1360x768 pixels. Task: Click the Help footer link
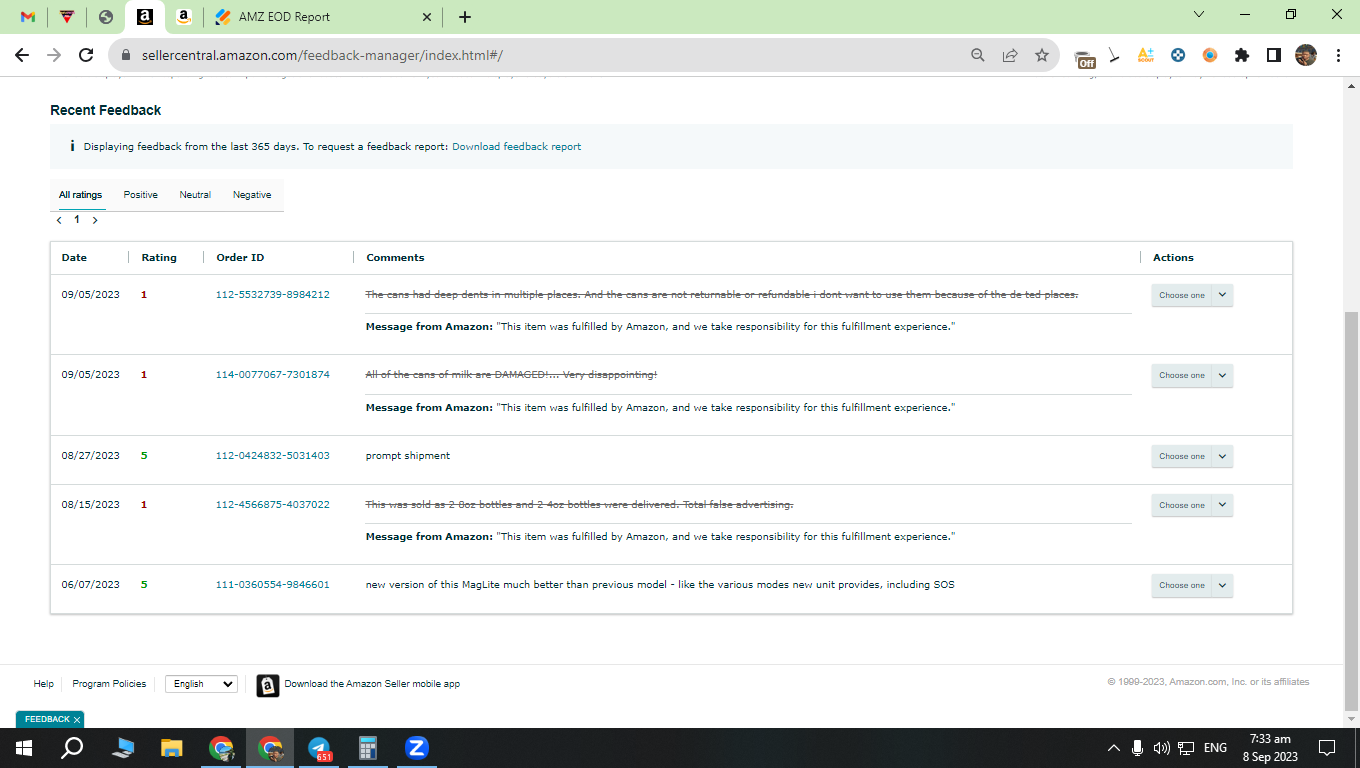coord(44,684)
